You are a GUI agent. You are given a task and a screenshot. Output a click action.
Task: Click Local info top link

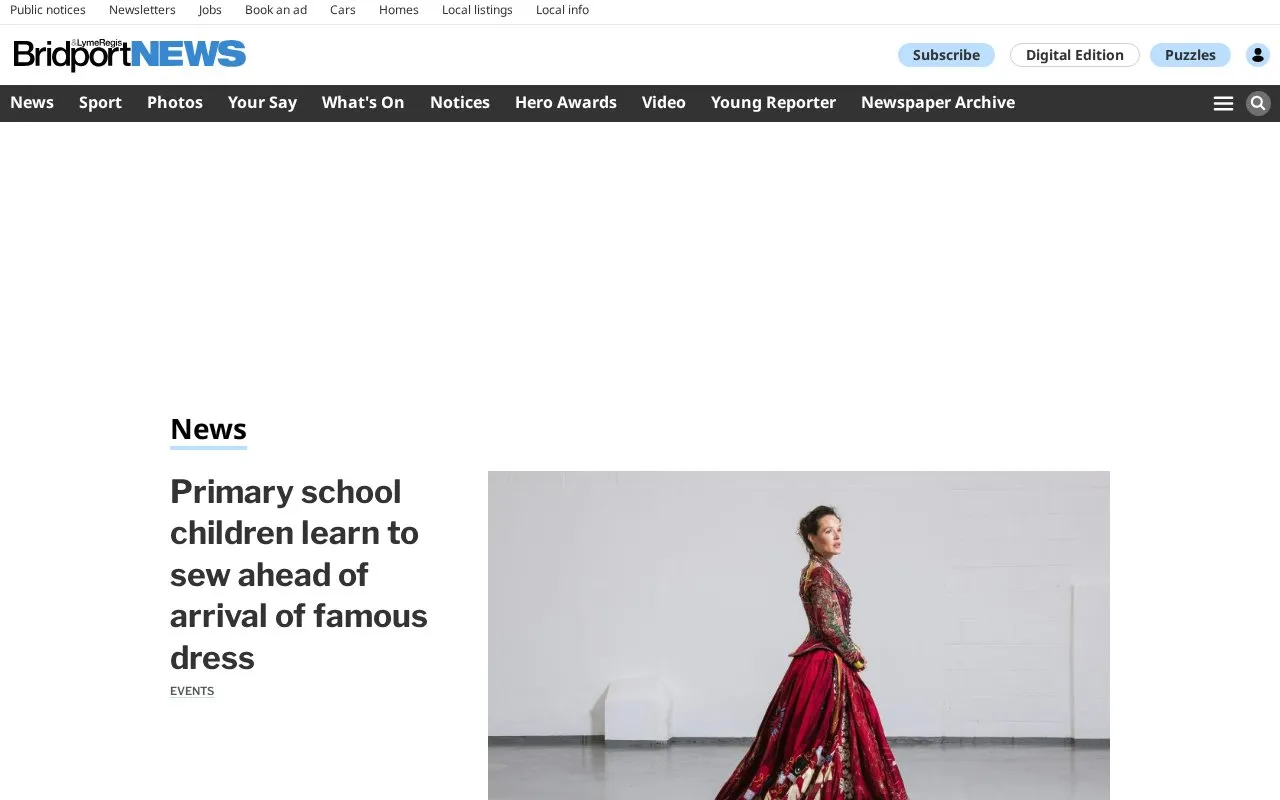[x=562, y=10]
